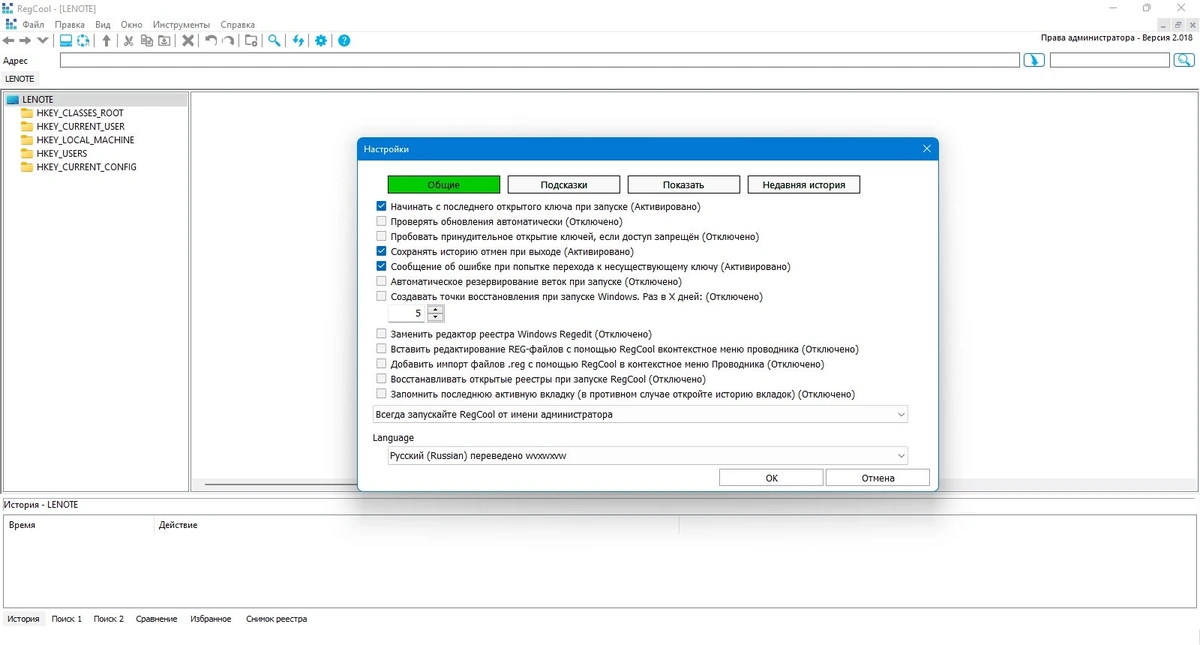Select HKEY_CURRENT_USER in the tree
This screenshot has height=645, width=1200.
click(80, 127)
